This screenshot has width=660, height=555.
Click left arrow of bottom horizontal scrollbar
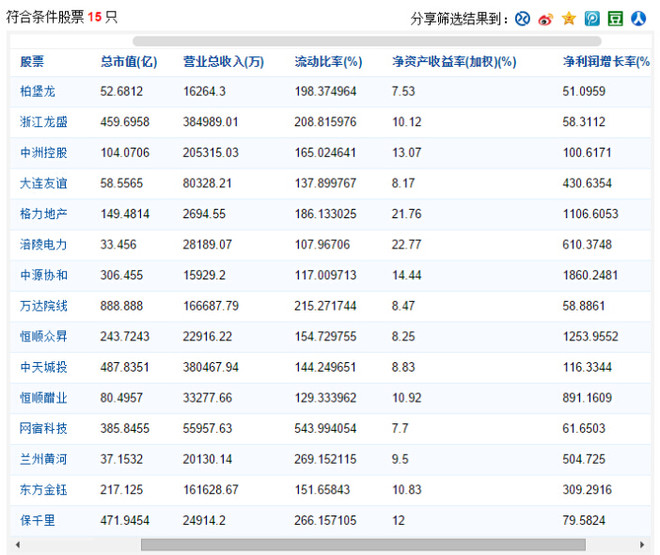pyautogui.click(x=18, y=545)
